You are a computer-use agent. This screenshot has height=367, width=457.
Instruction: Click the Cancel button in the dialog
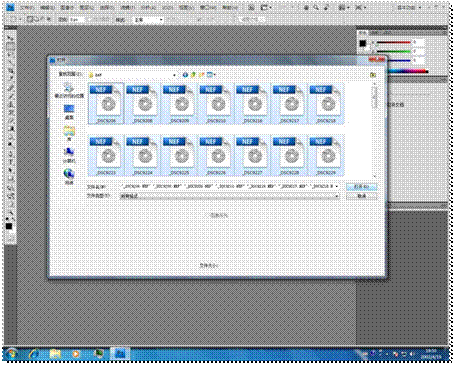point(361,196)
